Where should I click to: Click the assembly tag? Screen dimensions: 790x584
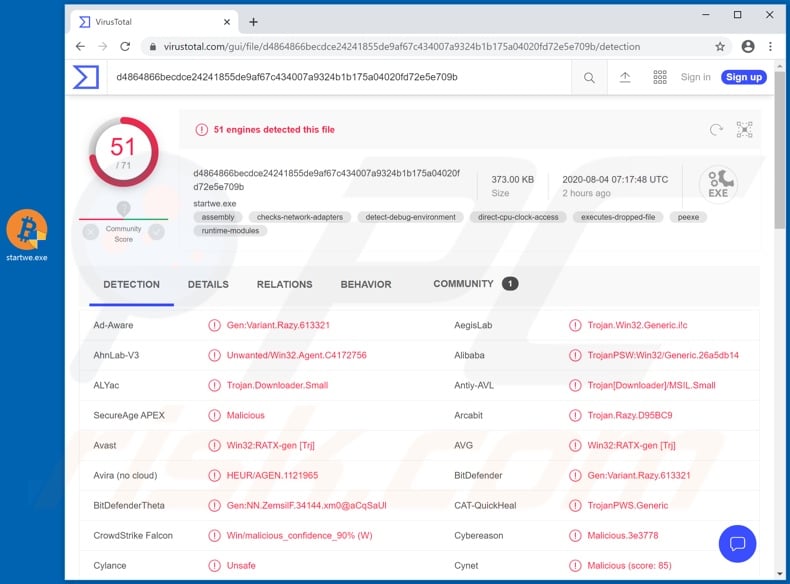218,217
